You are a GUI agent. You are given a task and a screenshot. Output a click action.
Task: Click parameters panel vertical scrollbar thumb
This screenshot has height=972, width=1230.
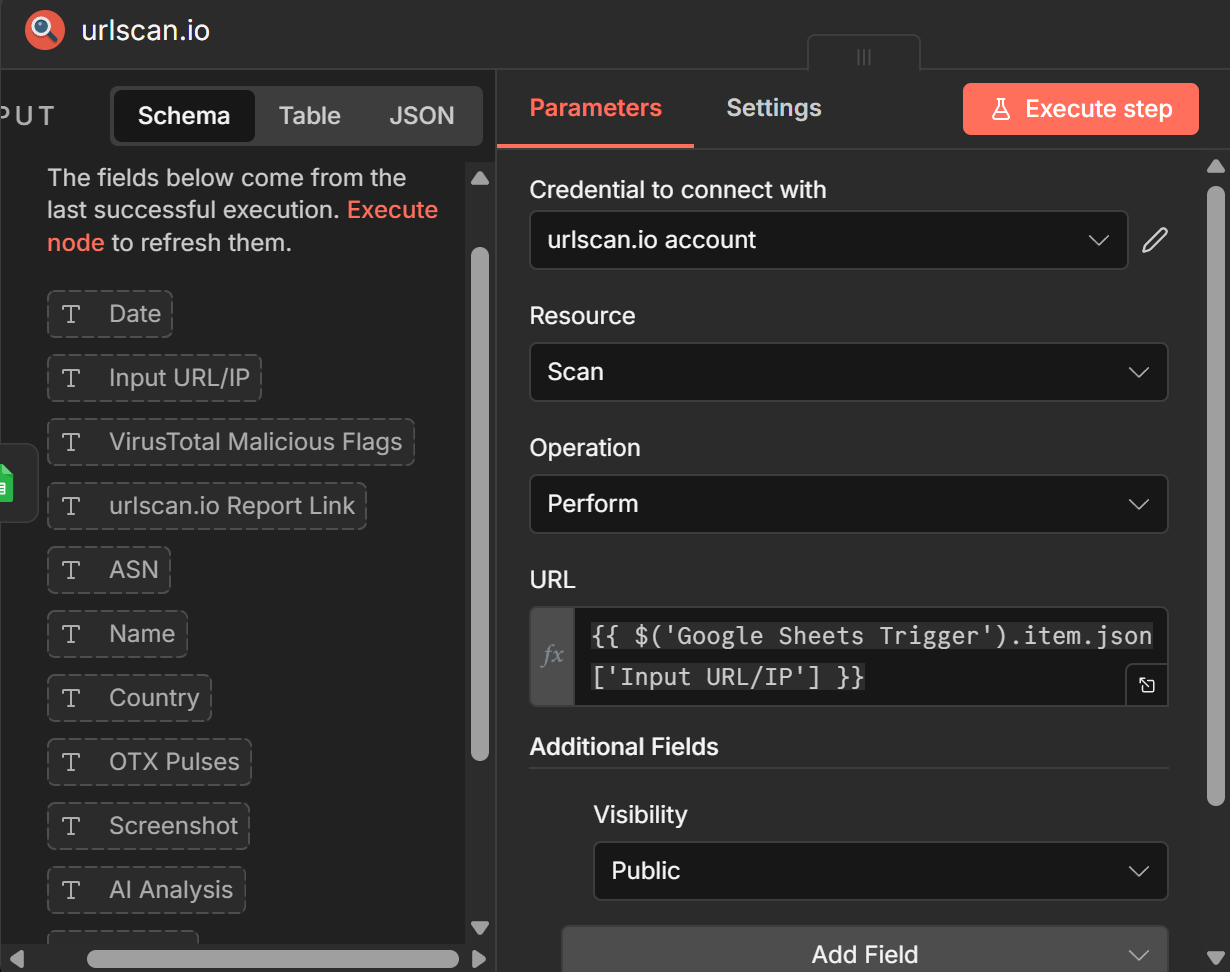click(1216, 496)
